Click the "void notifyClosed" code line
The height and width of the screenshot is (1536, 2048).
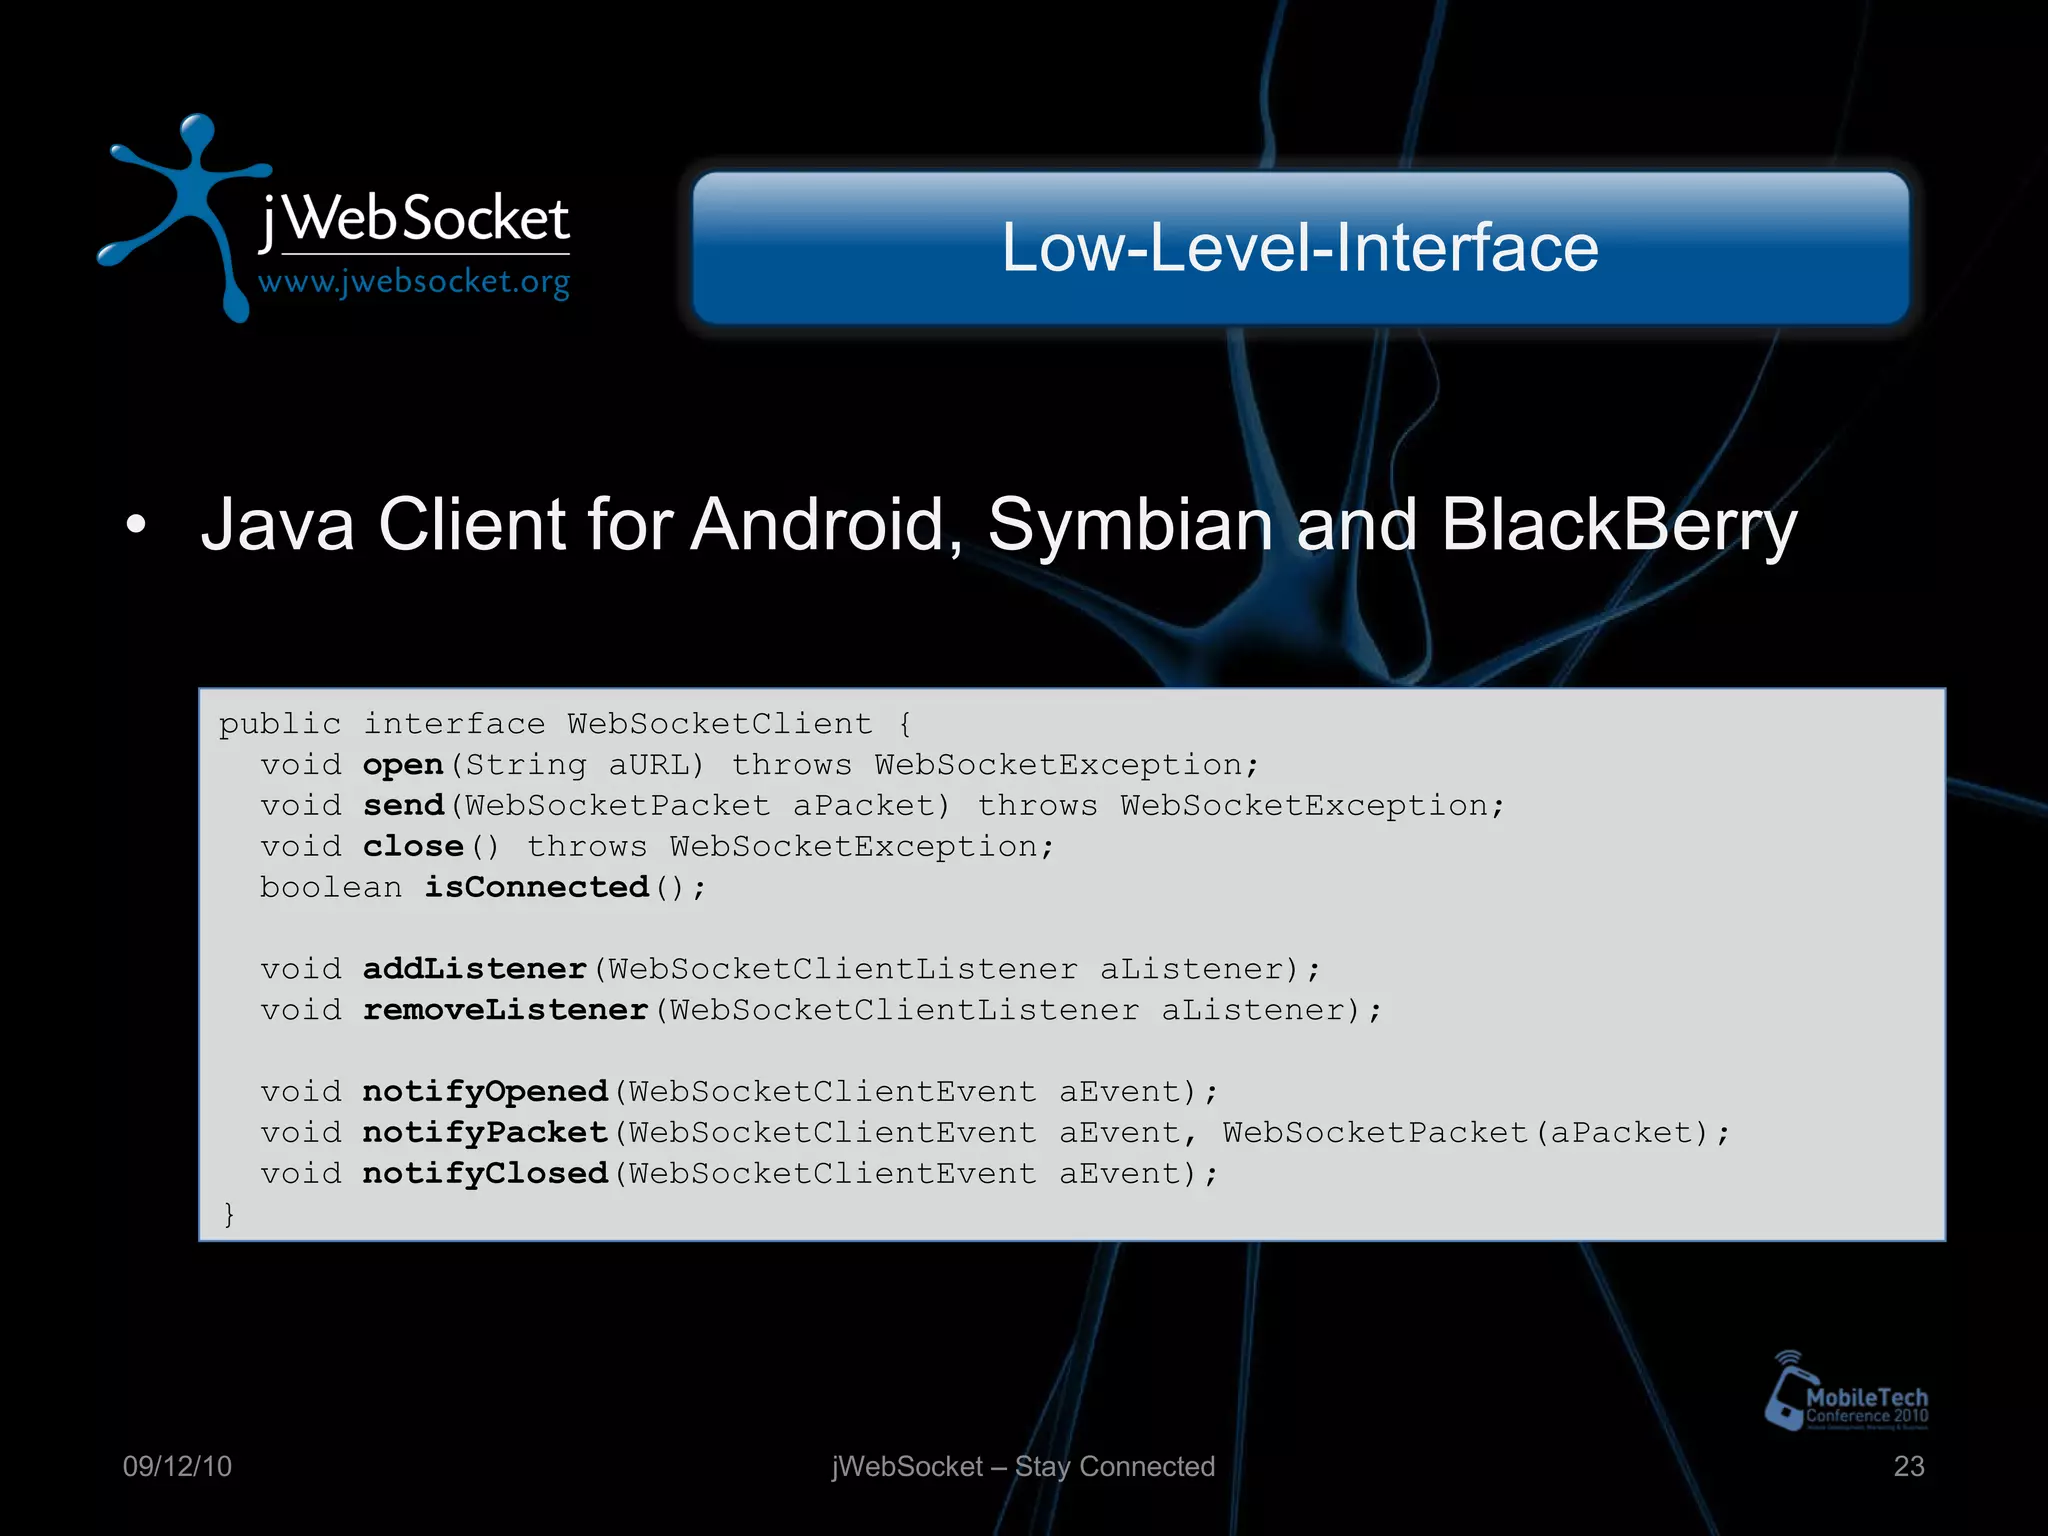pyautogui.click(x=740, y=1174)
